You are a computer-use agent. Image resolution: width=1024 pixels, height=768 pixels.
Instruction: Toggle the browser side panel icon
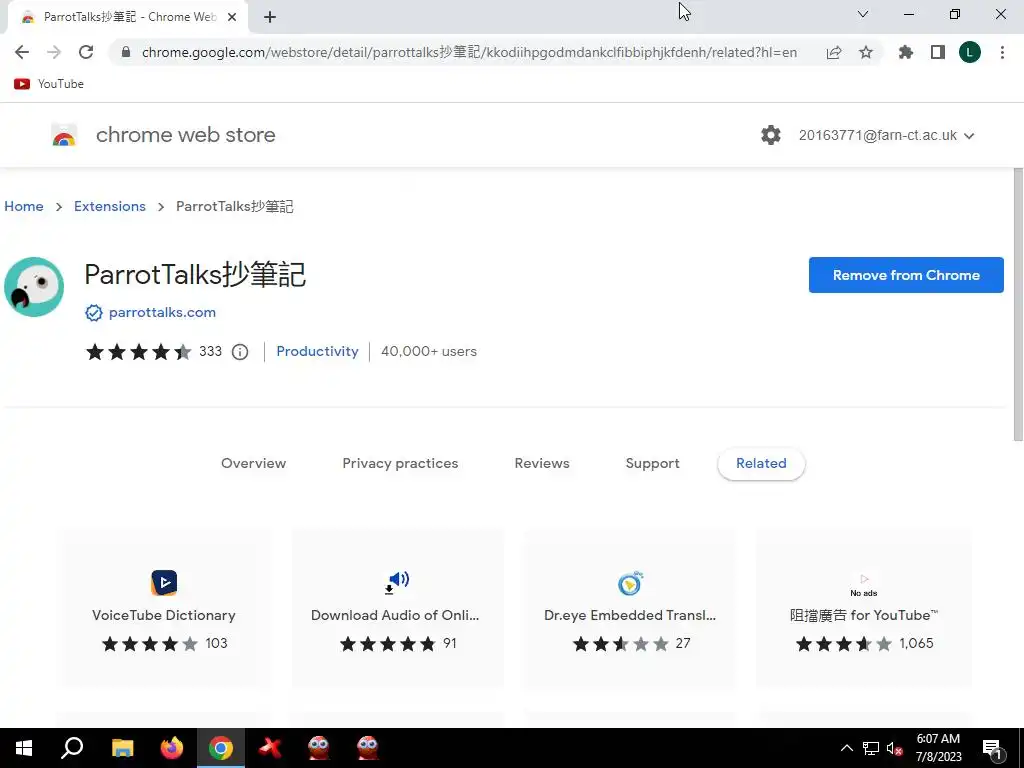pos(937,52)
